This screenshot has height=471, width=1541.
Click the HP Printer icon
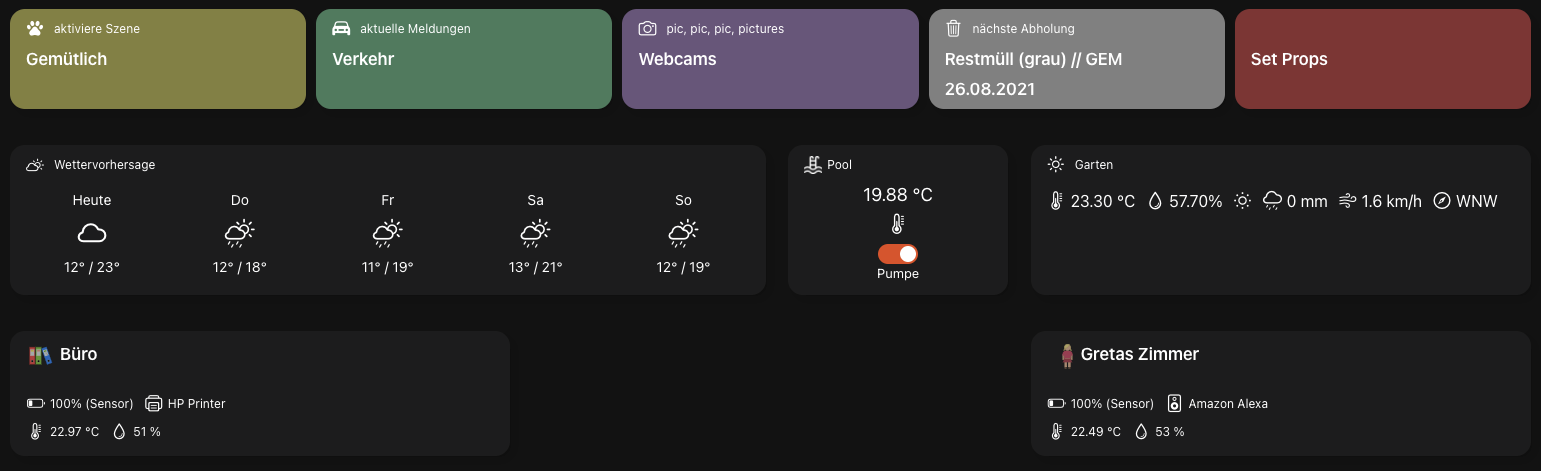point(153,404)
